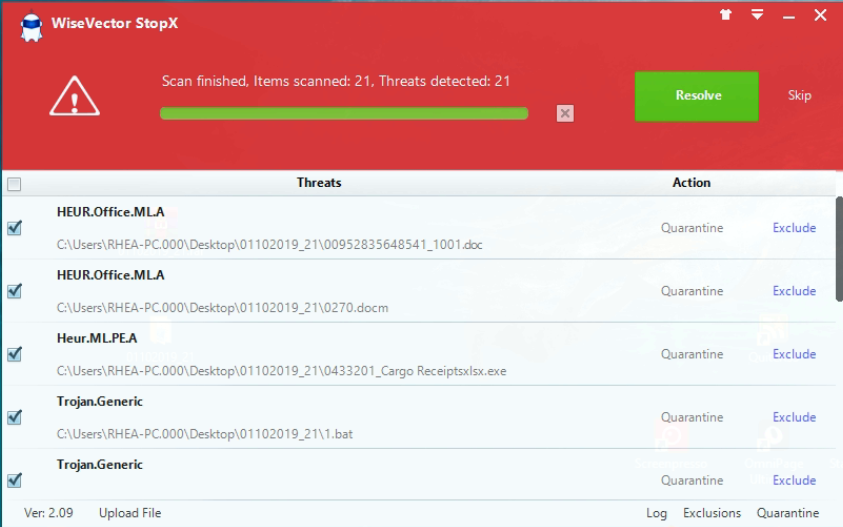Click the WiseVector StopX robot logo

(31, 26)
